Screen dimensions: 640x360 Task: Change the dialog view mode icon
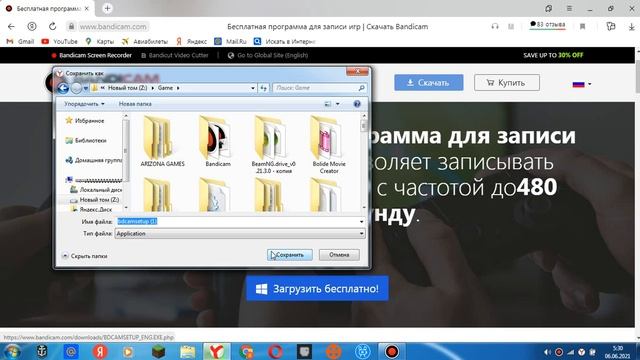[x=328, y=104]
